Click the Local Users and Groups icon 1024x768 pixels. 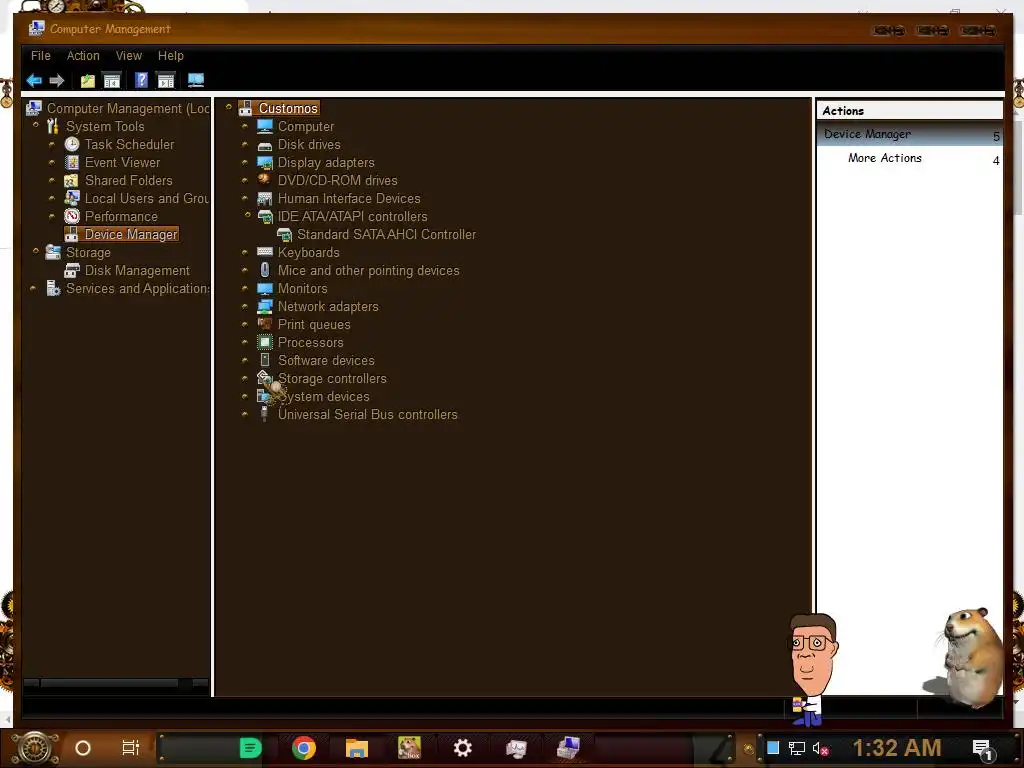pyautogui.click(x=72, y=199)
